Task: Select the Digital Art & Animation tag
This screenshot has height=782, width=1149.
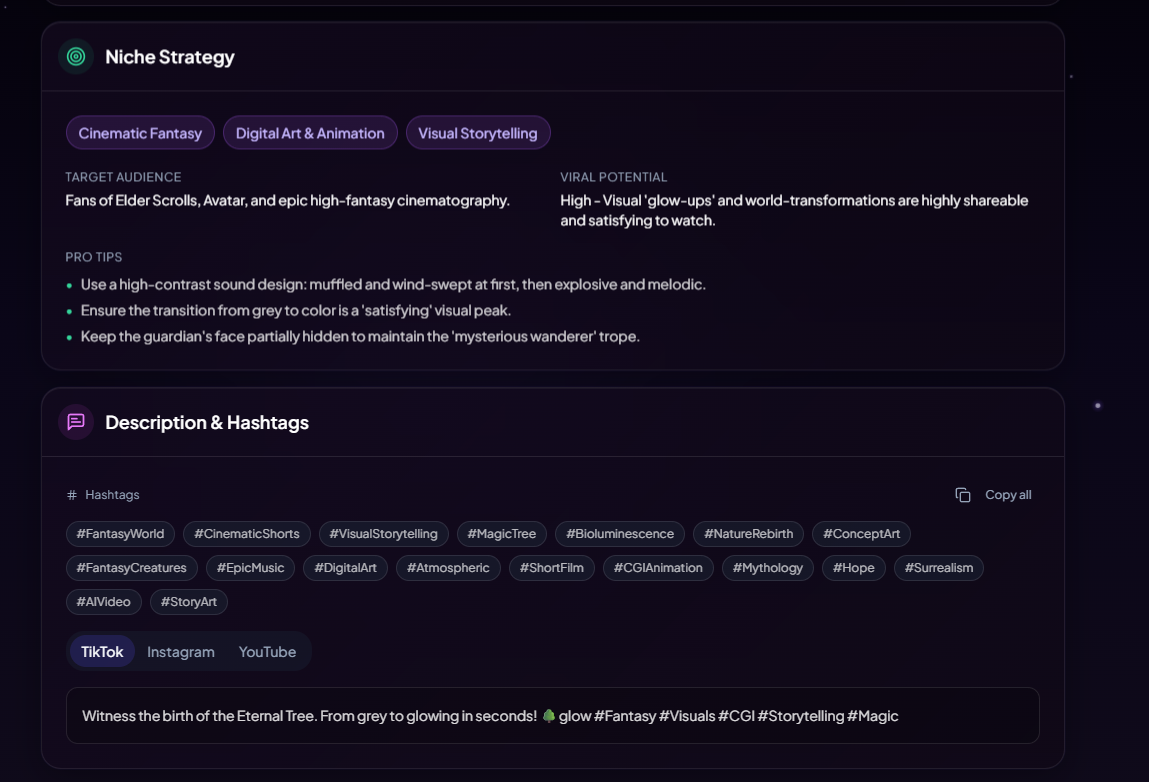Action: (310, 133)
